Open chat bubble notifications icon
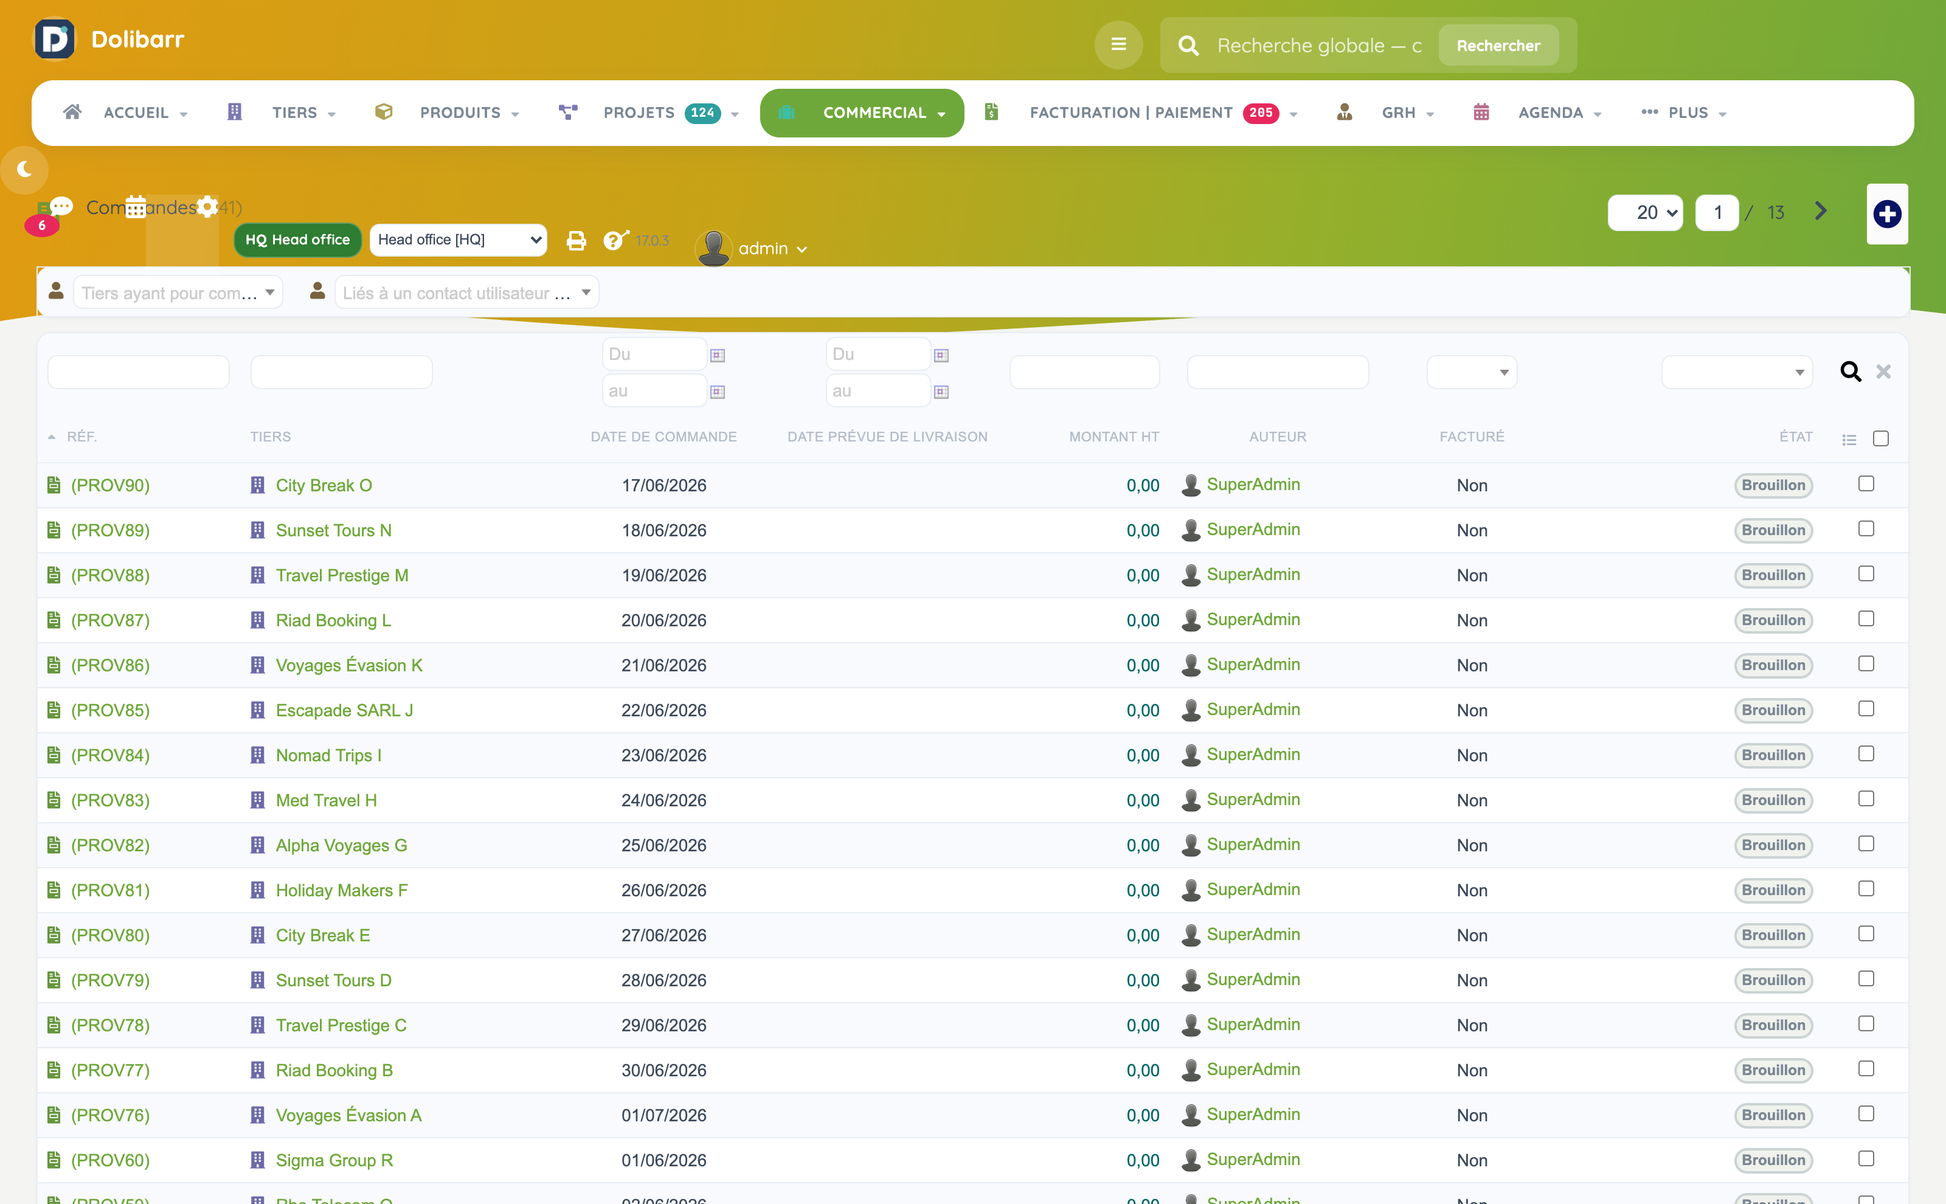1946x1204 pixels. pos(61,206)
